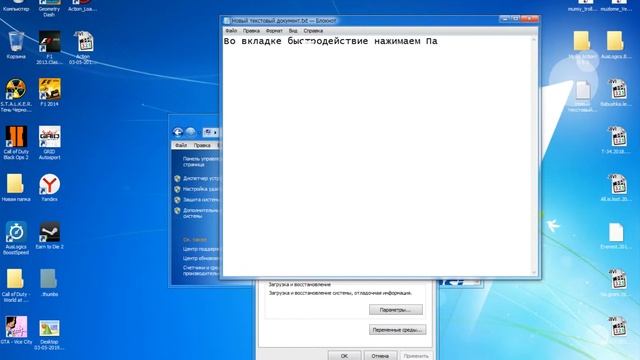The image size is (640, 360).
Task: Select the Новая папка desktop folder
Action: pyautogui.click(x=16, y=187)
